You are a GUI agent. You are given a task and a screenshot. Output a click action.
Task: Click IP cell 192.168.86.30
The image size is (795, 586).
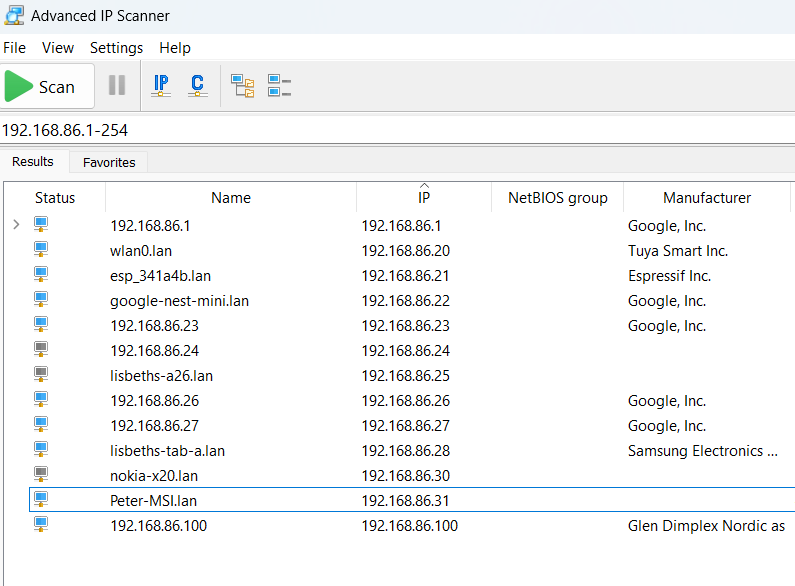click(406, 476)
